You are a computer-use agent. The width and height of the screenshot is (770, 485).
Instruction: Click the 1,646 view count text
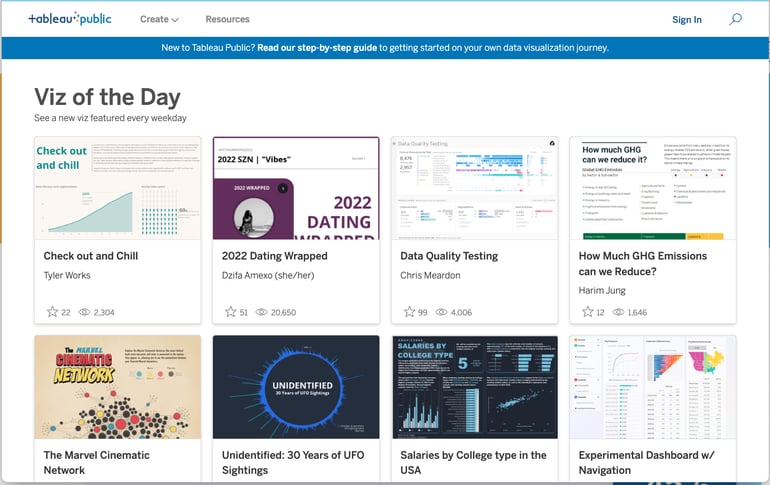pos(637,312)
